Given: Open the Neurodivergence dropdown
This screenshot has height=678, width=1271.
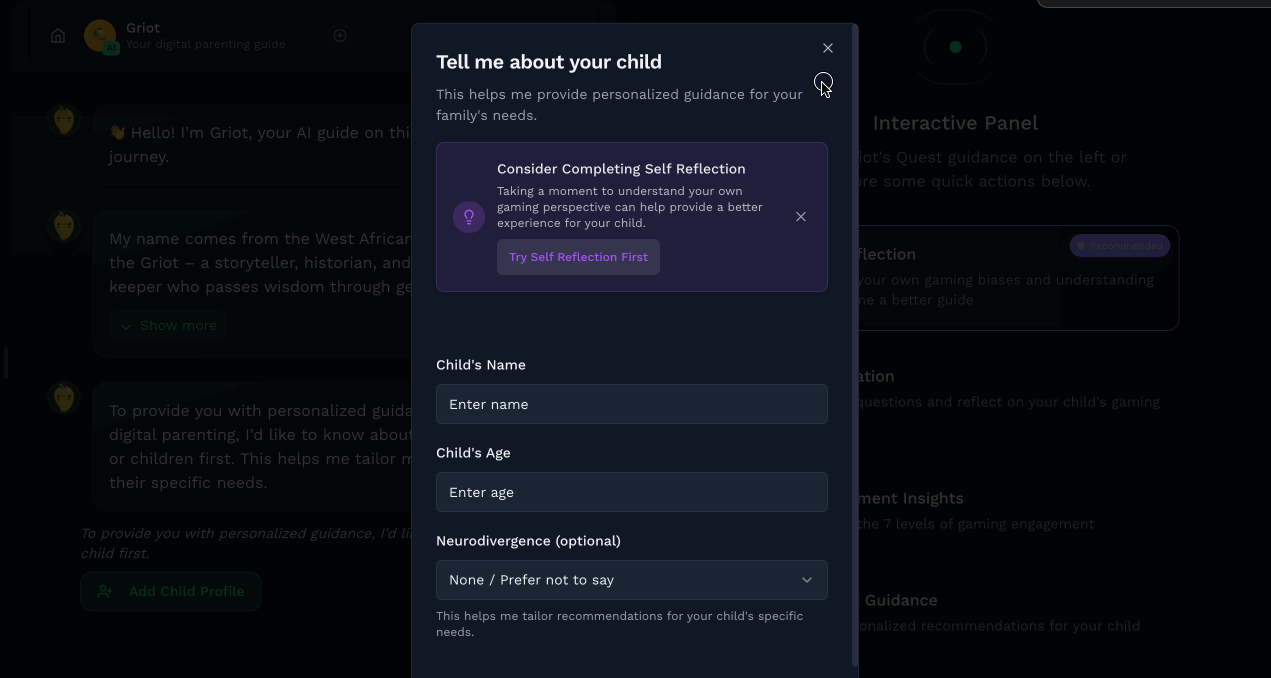Looking at the screenshot, I should [631, 580].
